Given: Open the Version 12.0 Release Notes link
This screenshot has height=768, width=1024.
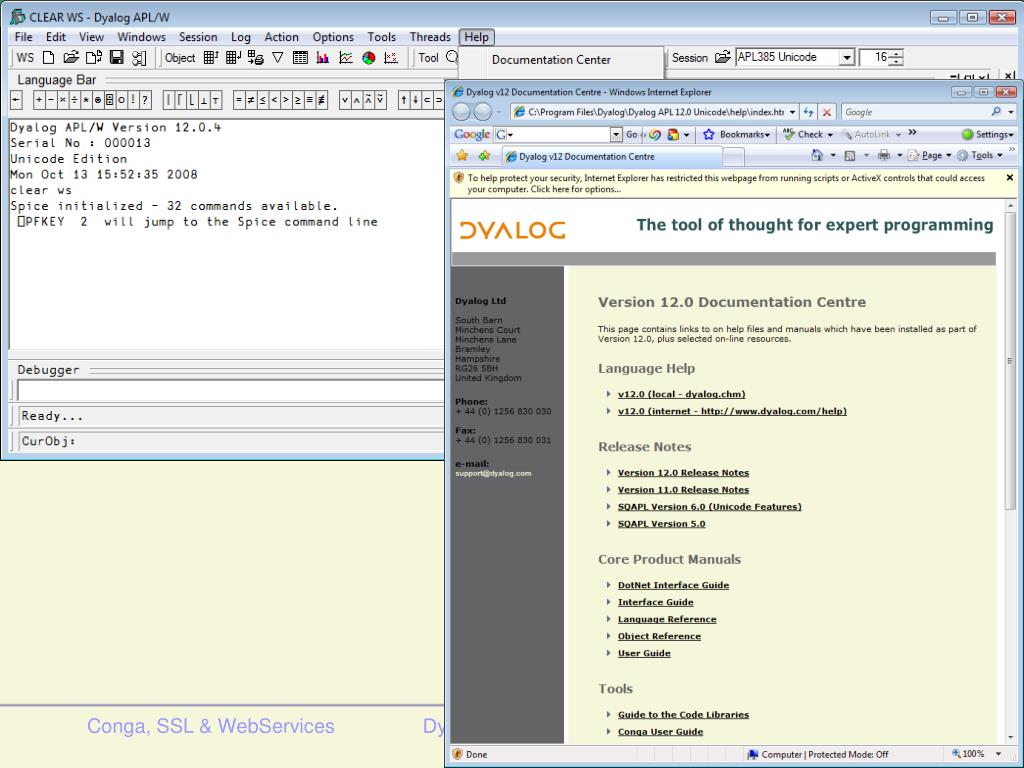Looking at the screenshot, I should tap(683, 473).
